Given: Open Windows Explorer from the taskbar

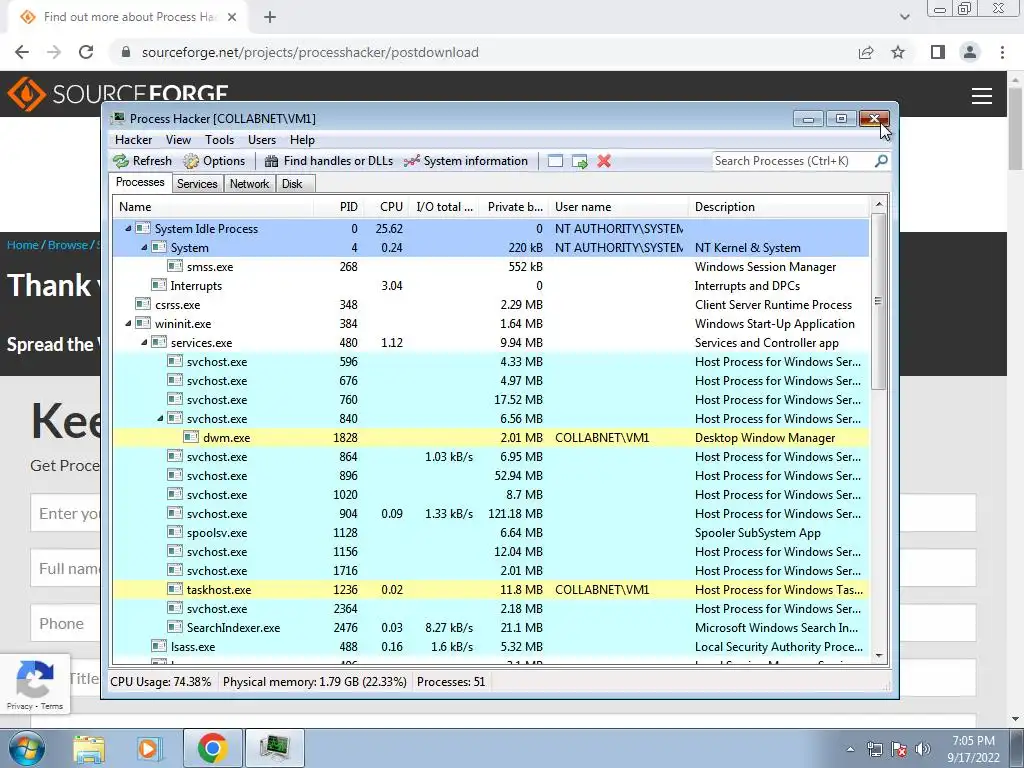Looking at the screenshot, I should point(89,748).
